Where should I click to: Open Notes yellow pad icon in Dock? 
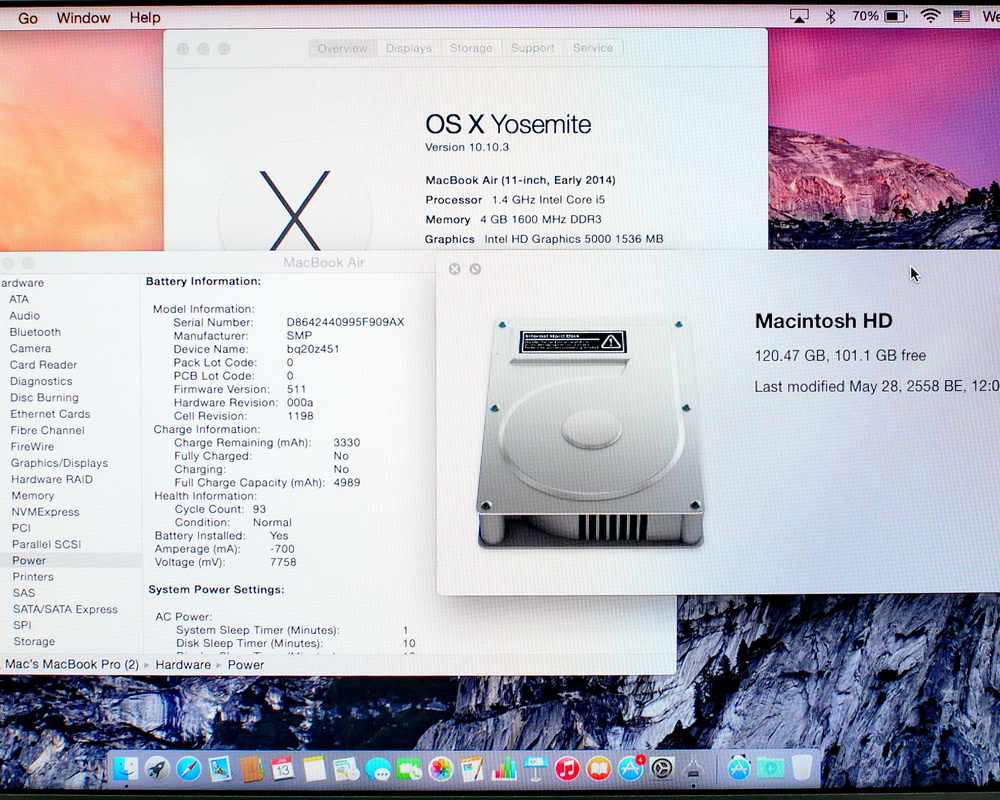(314, 769)
